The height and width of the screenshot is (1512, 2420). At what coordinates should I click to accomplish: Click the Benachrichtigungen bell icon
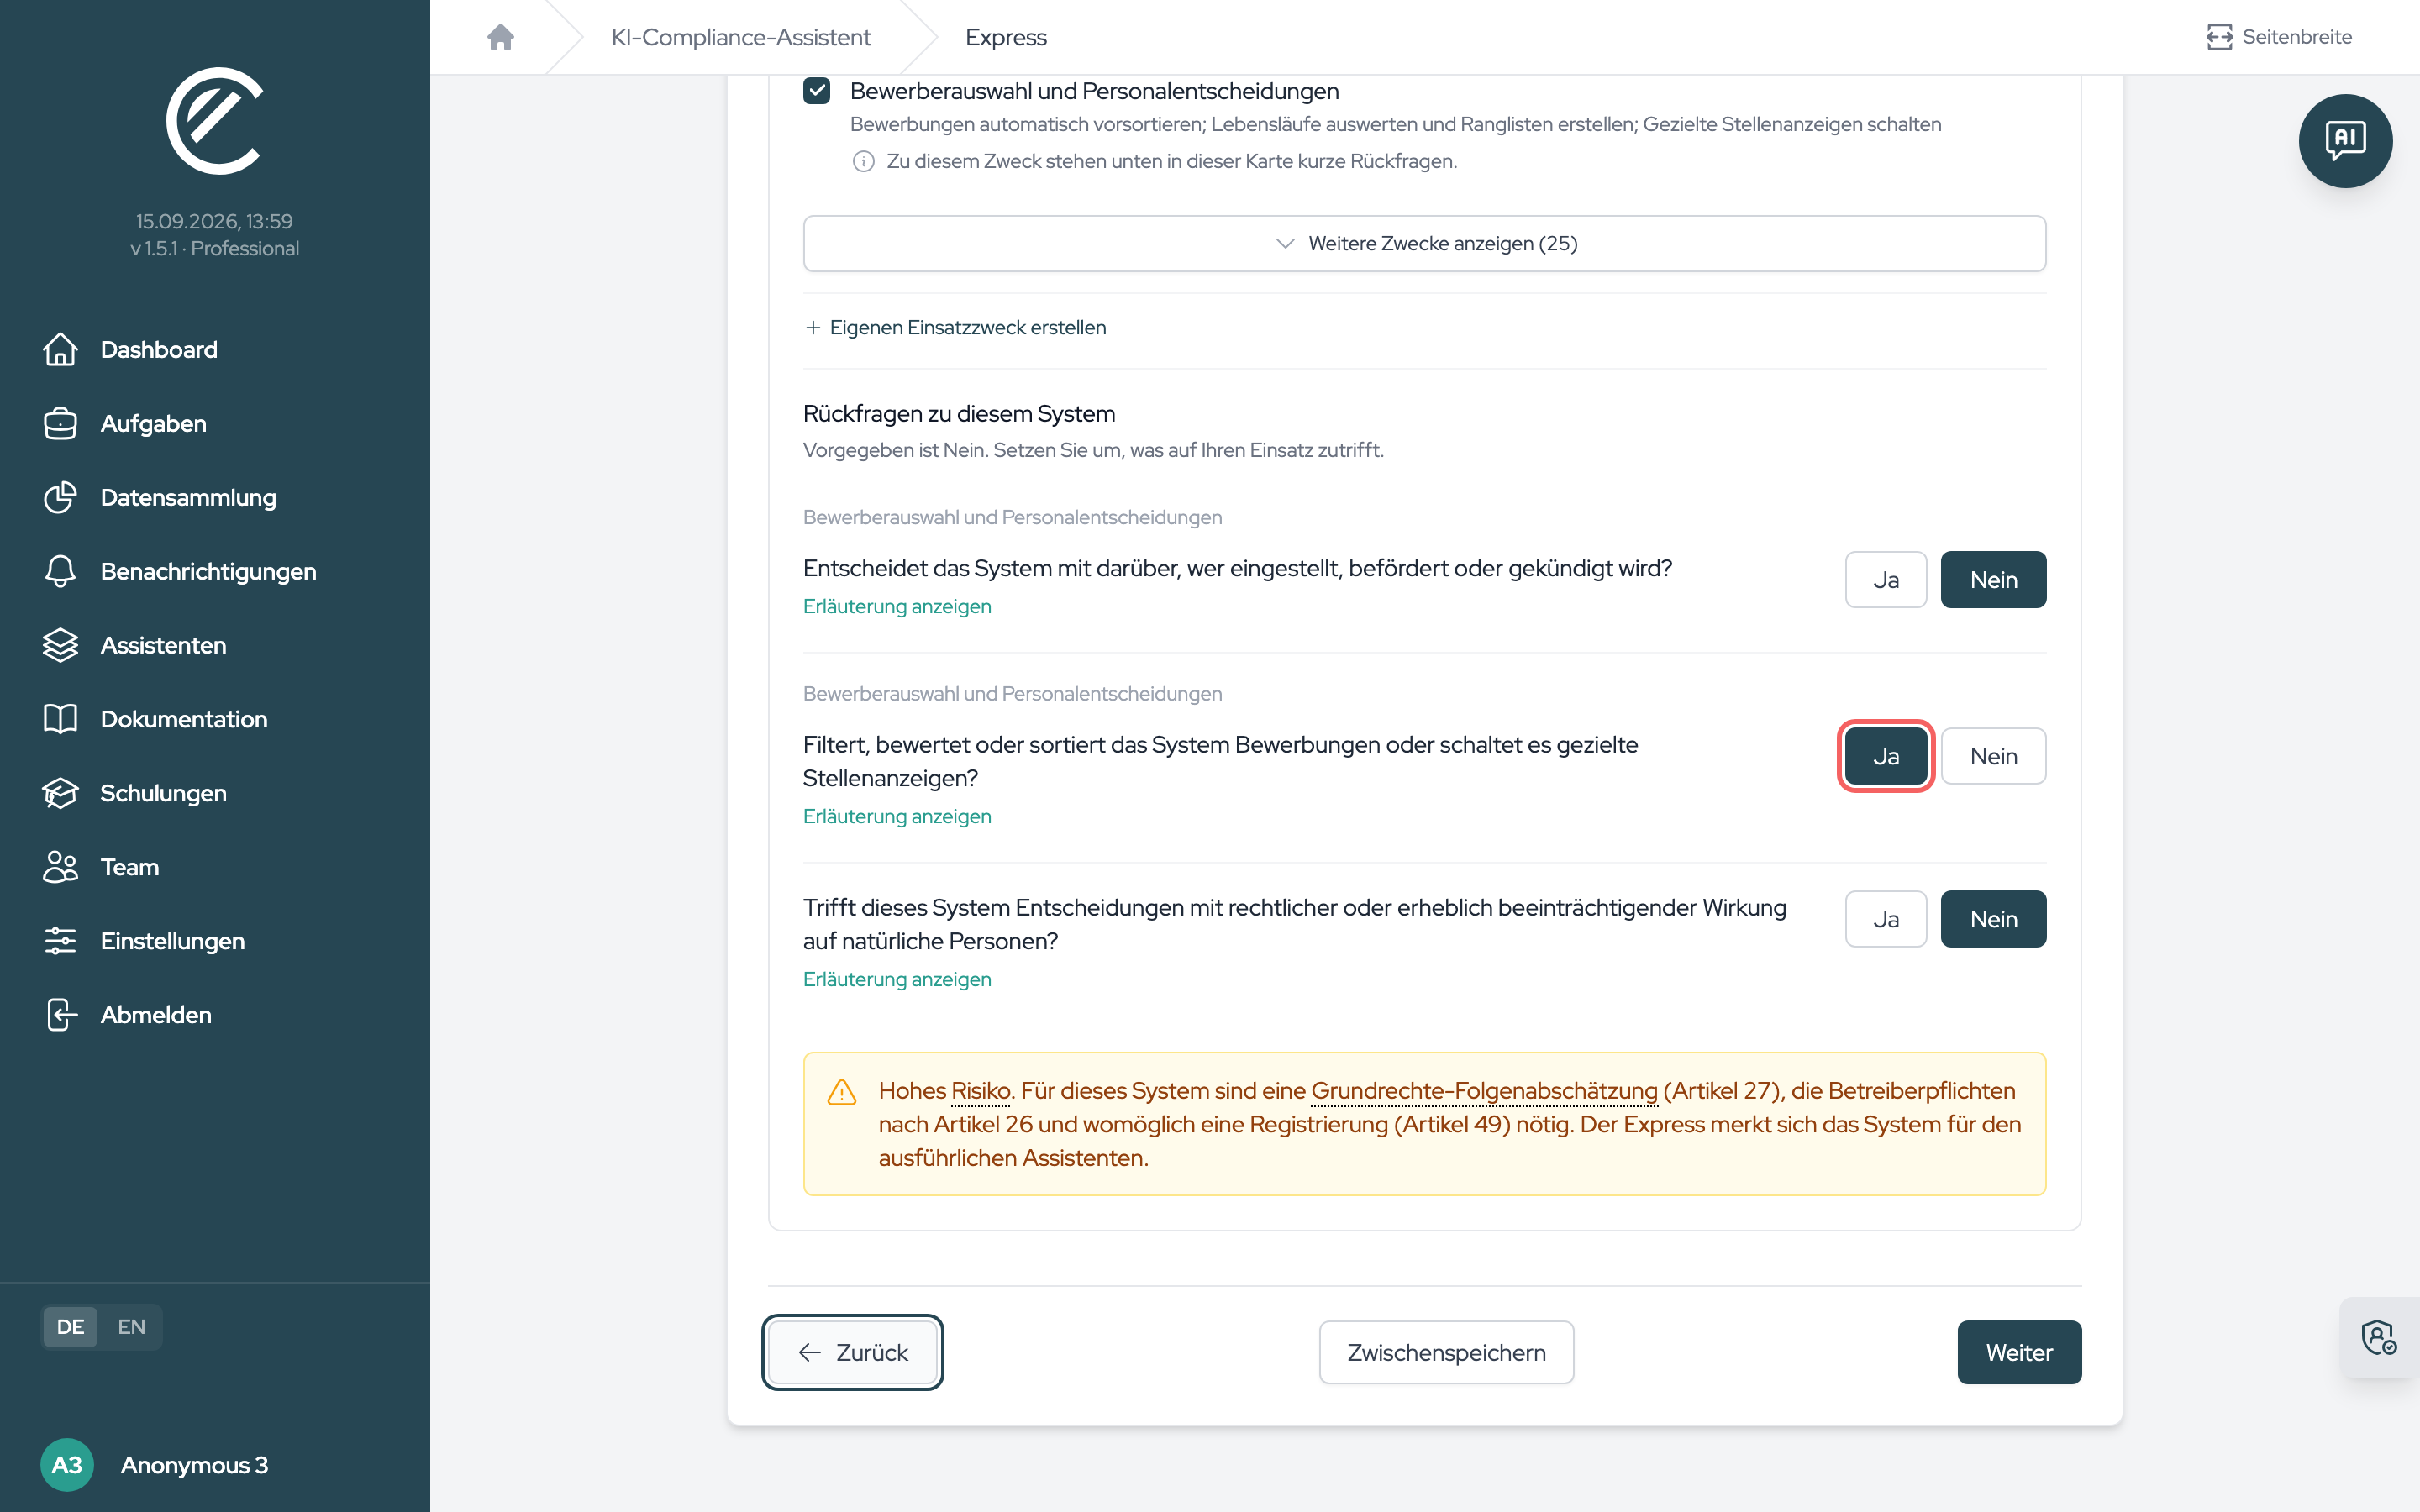60,571
